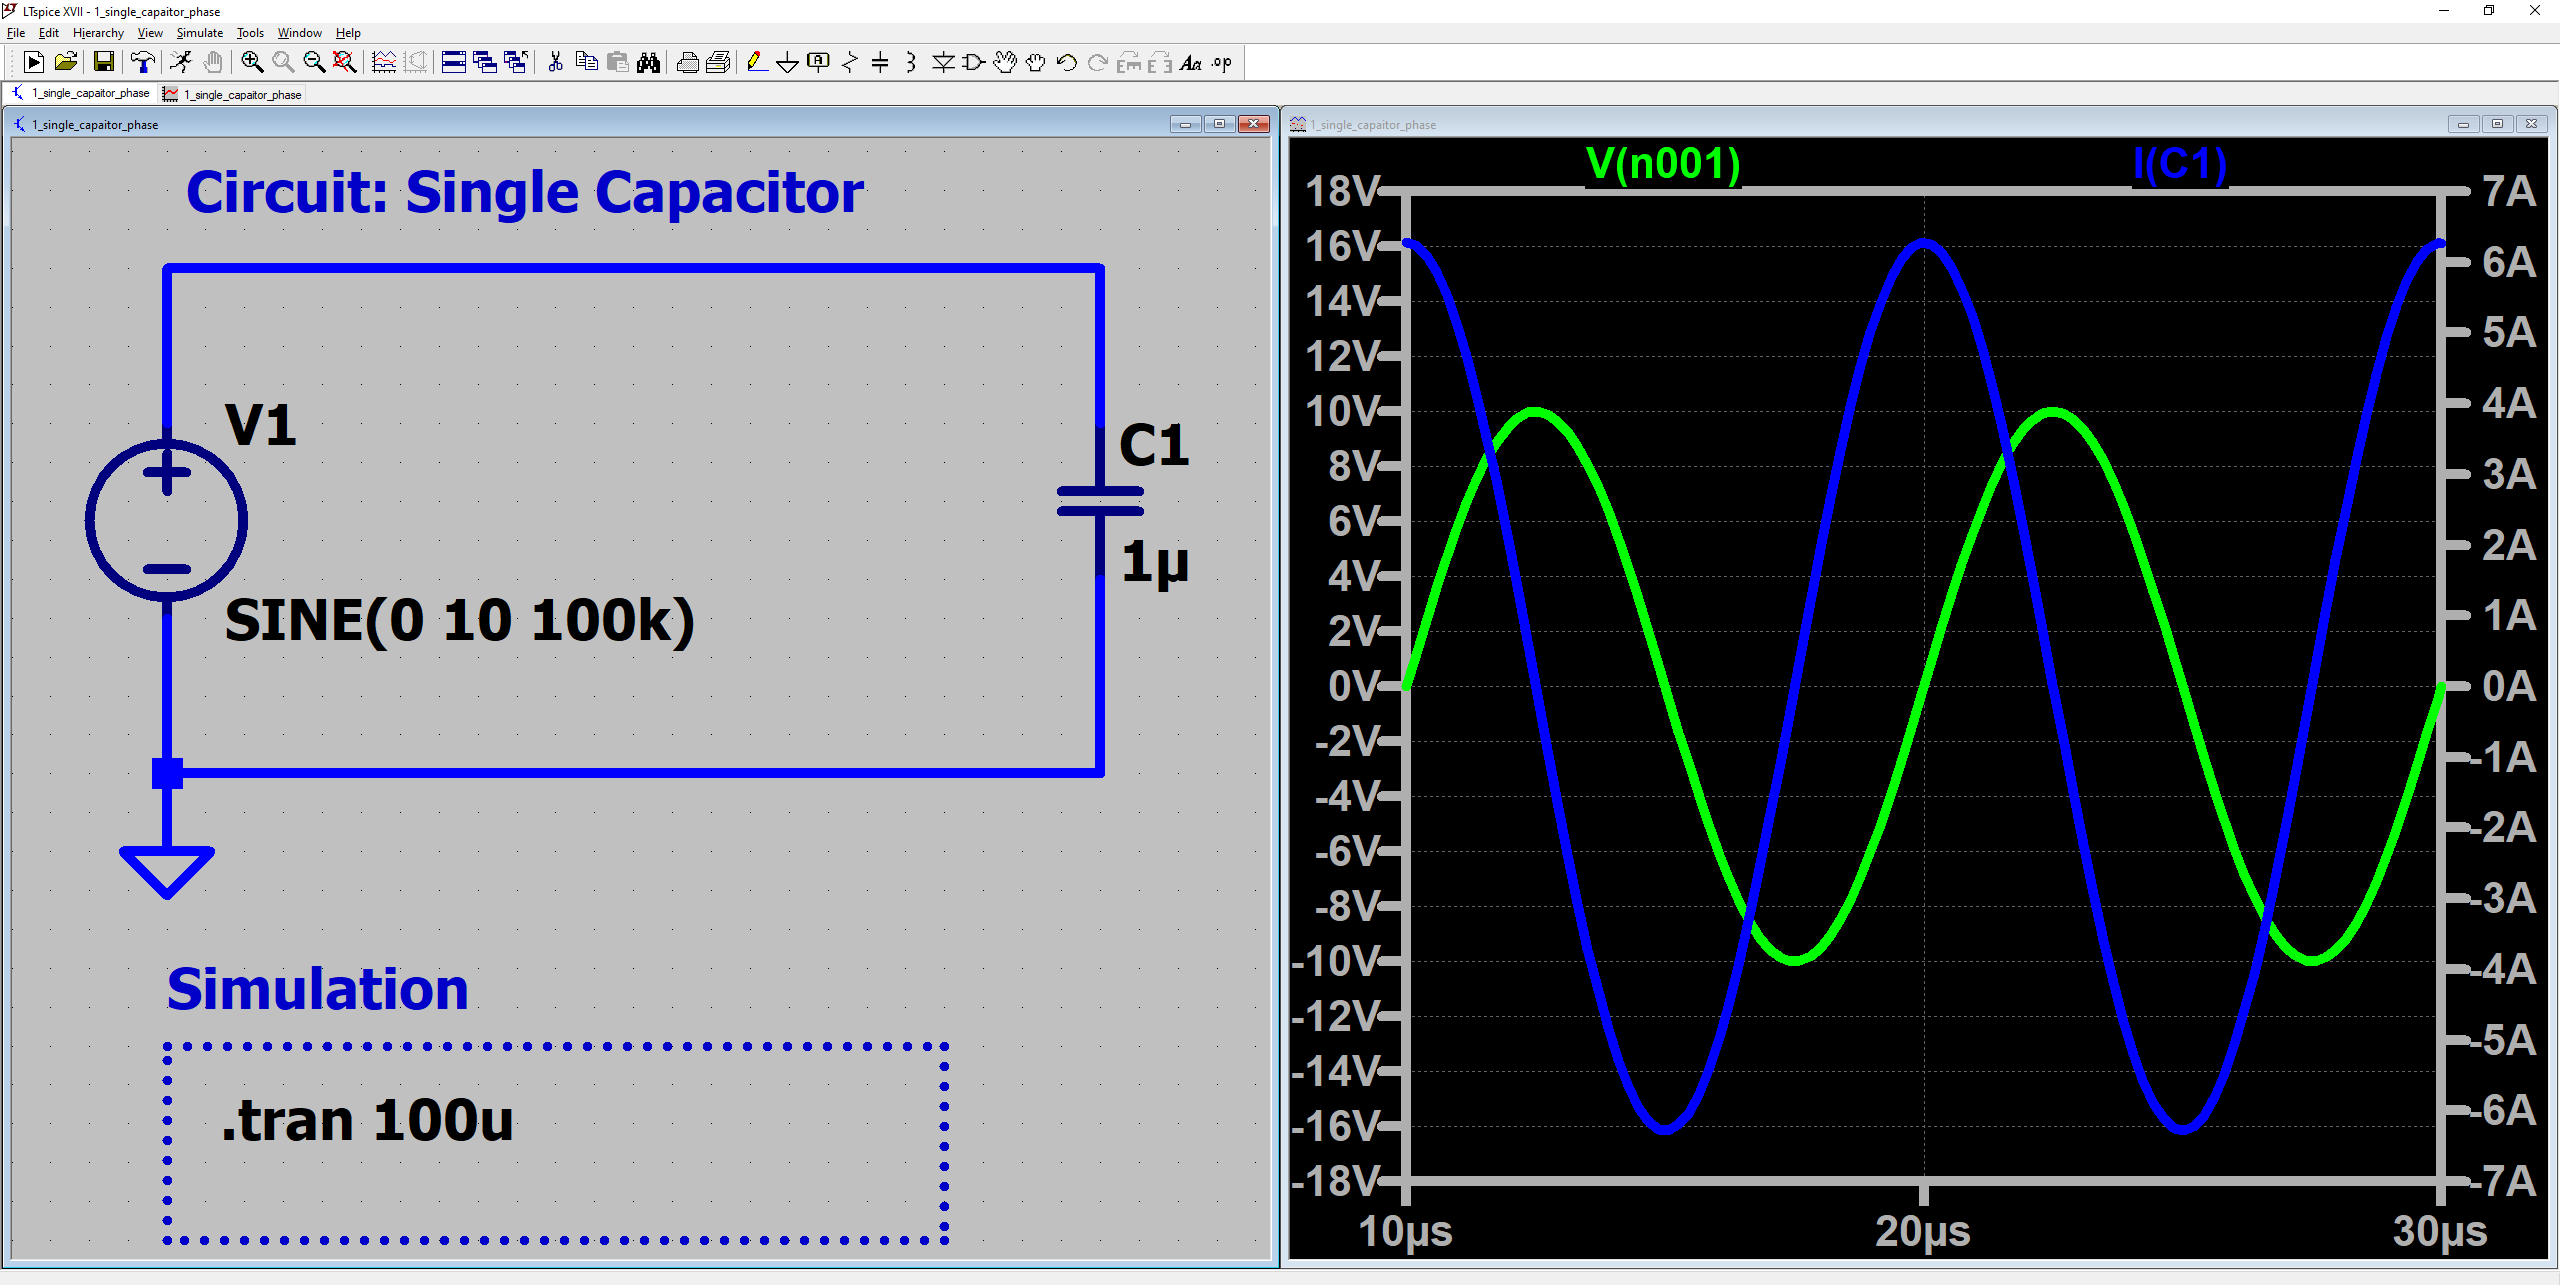2560x1285 pixels.
Task: Place a ground symbol from toolbar
Action: coord(787,63)
